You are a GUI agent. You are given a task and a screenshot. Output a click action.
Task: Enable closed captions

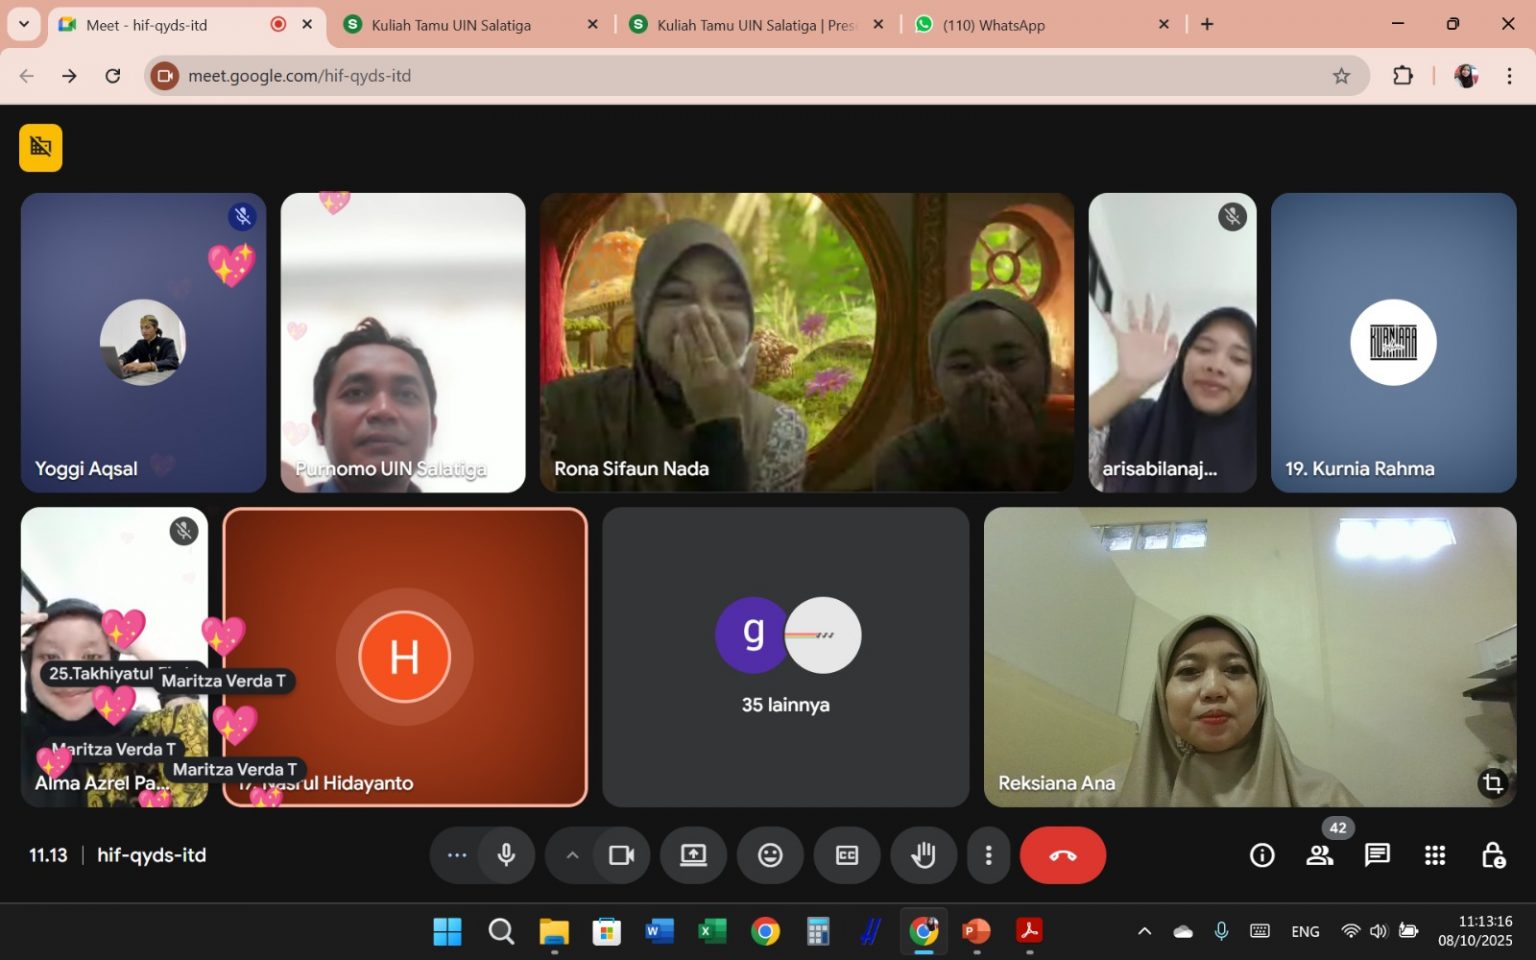coord(846,855)
